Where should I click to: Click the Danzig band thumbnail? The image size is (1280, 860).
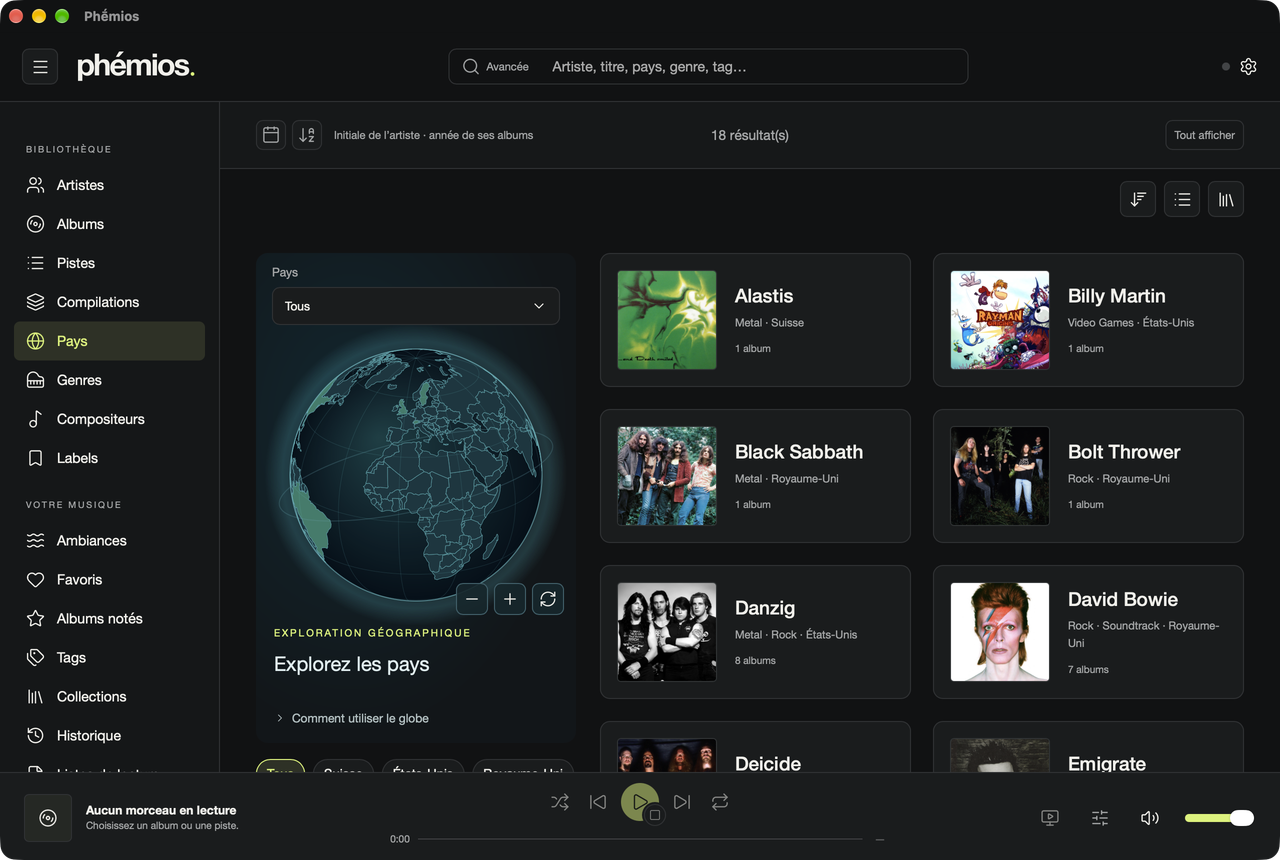coord(667,632)
